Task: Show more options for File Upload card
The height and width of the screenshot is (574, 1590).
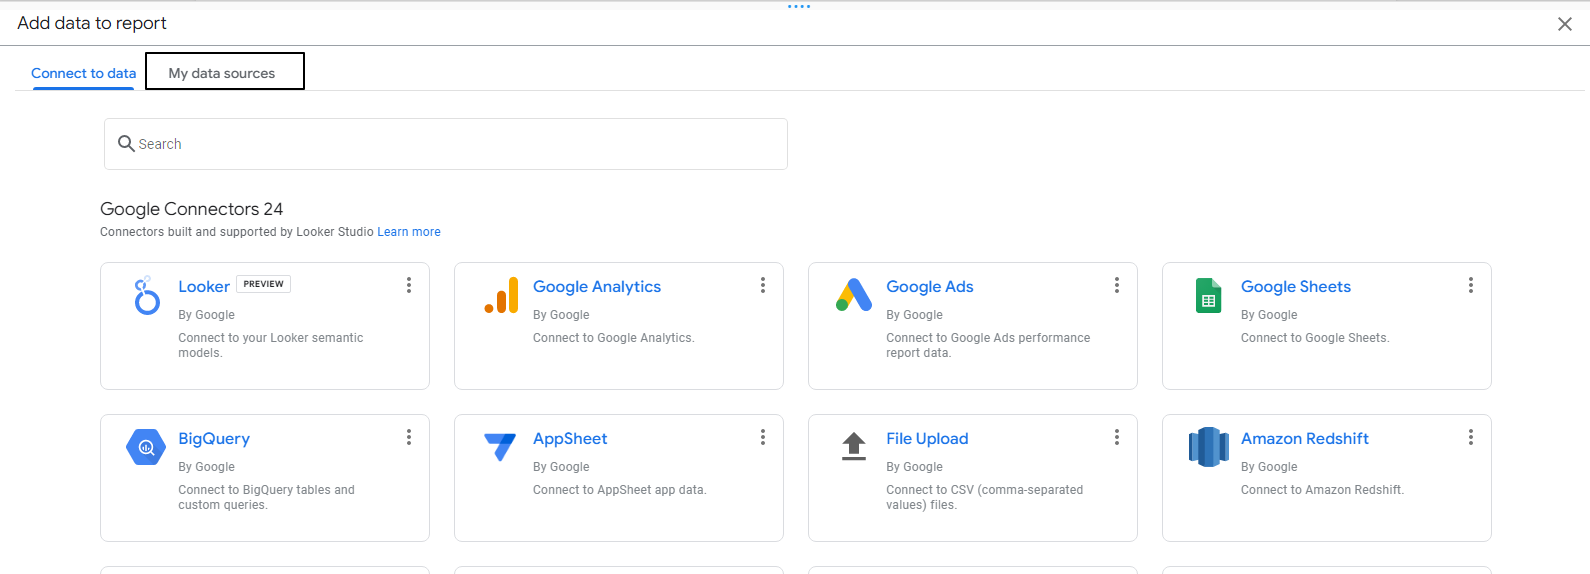Action: tap(1117, 437)
